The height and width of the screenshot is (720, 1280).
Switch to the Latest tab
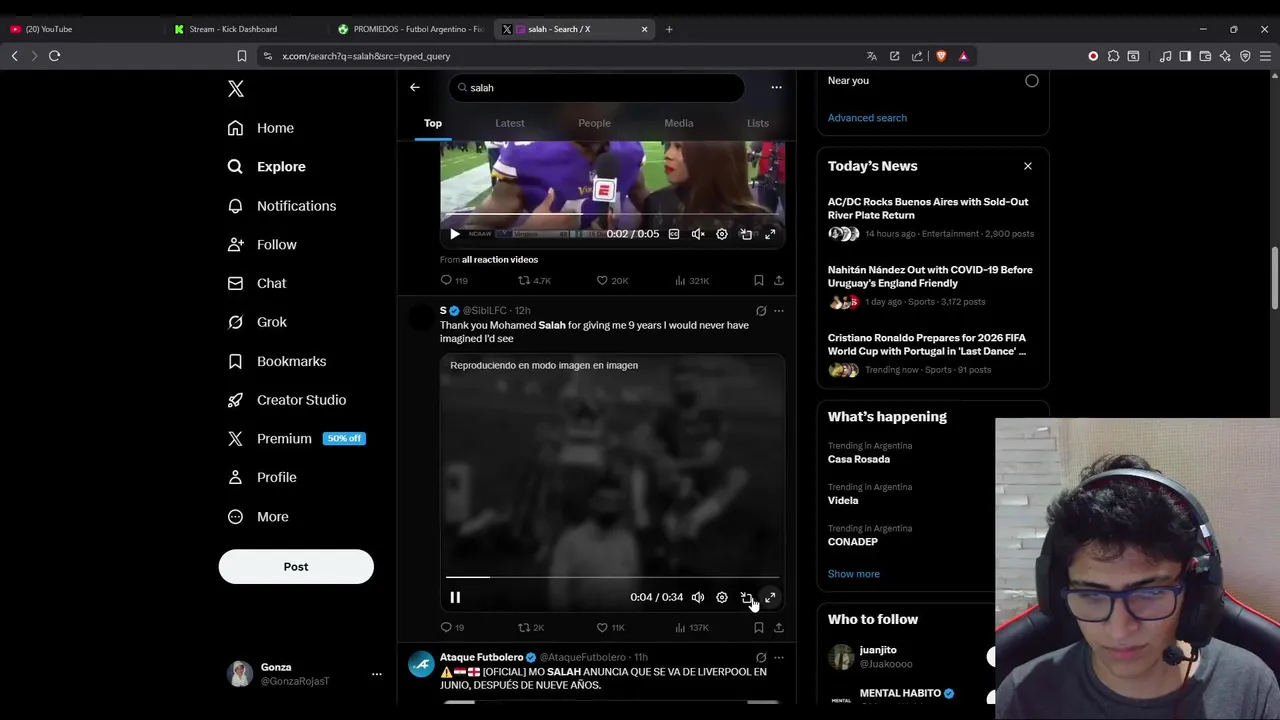click(x=510, y=123)
